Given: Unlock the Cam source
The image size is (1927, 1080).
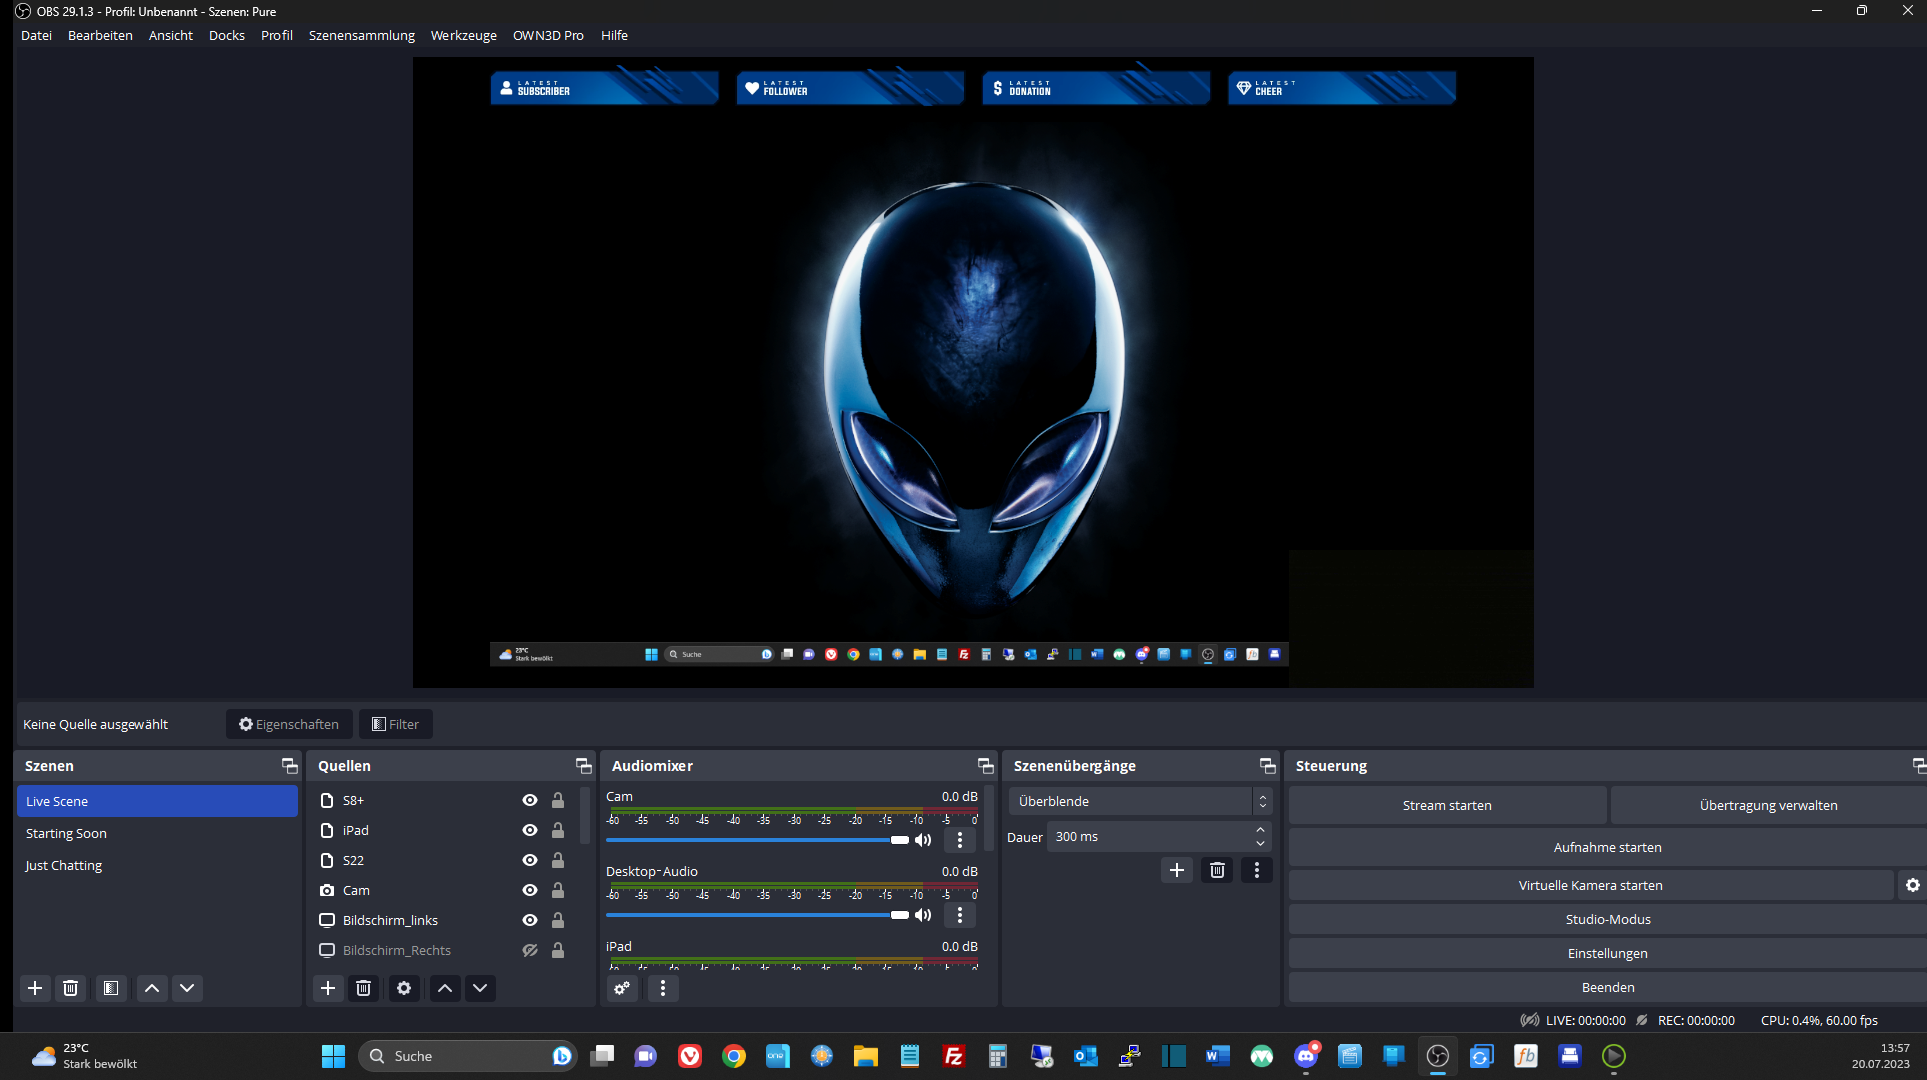Looking at the screenshot, I should (558, 890).
